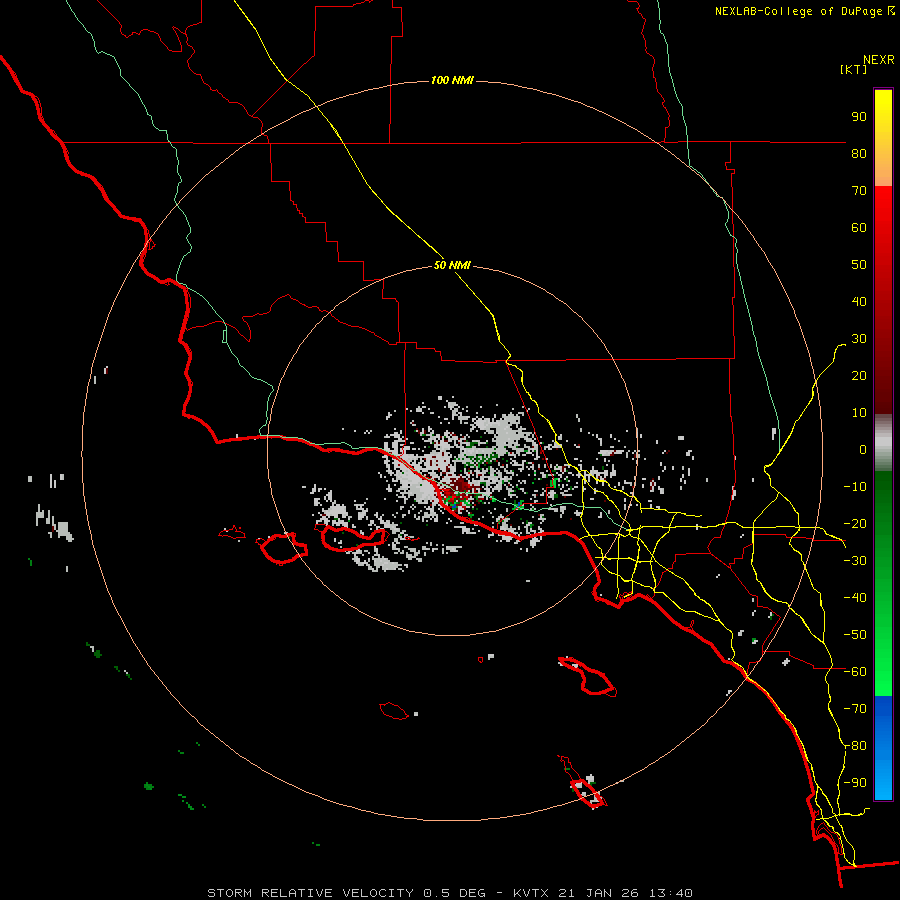
Task: Click the yellow top segment of color bar
Action: click(x=883, y=138)
